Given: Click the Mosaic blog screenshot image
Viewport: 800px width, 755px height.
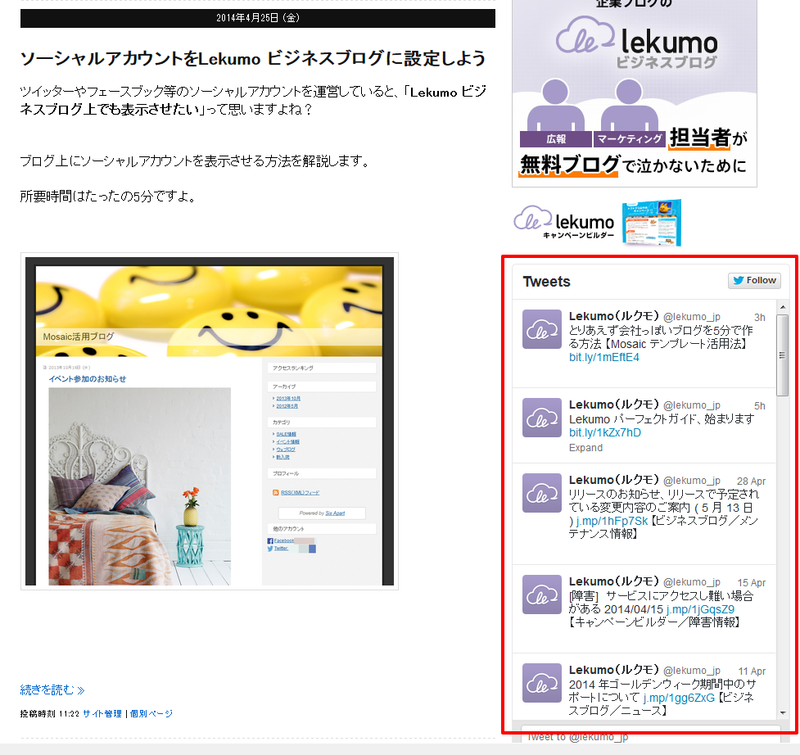Looking at the screenshot, I should pos(209,421).
